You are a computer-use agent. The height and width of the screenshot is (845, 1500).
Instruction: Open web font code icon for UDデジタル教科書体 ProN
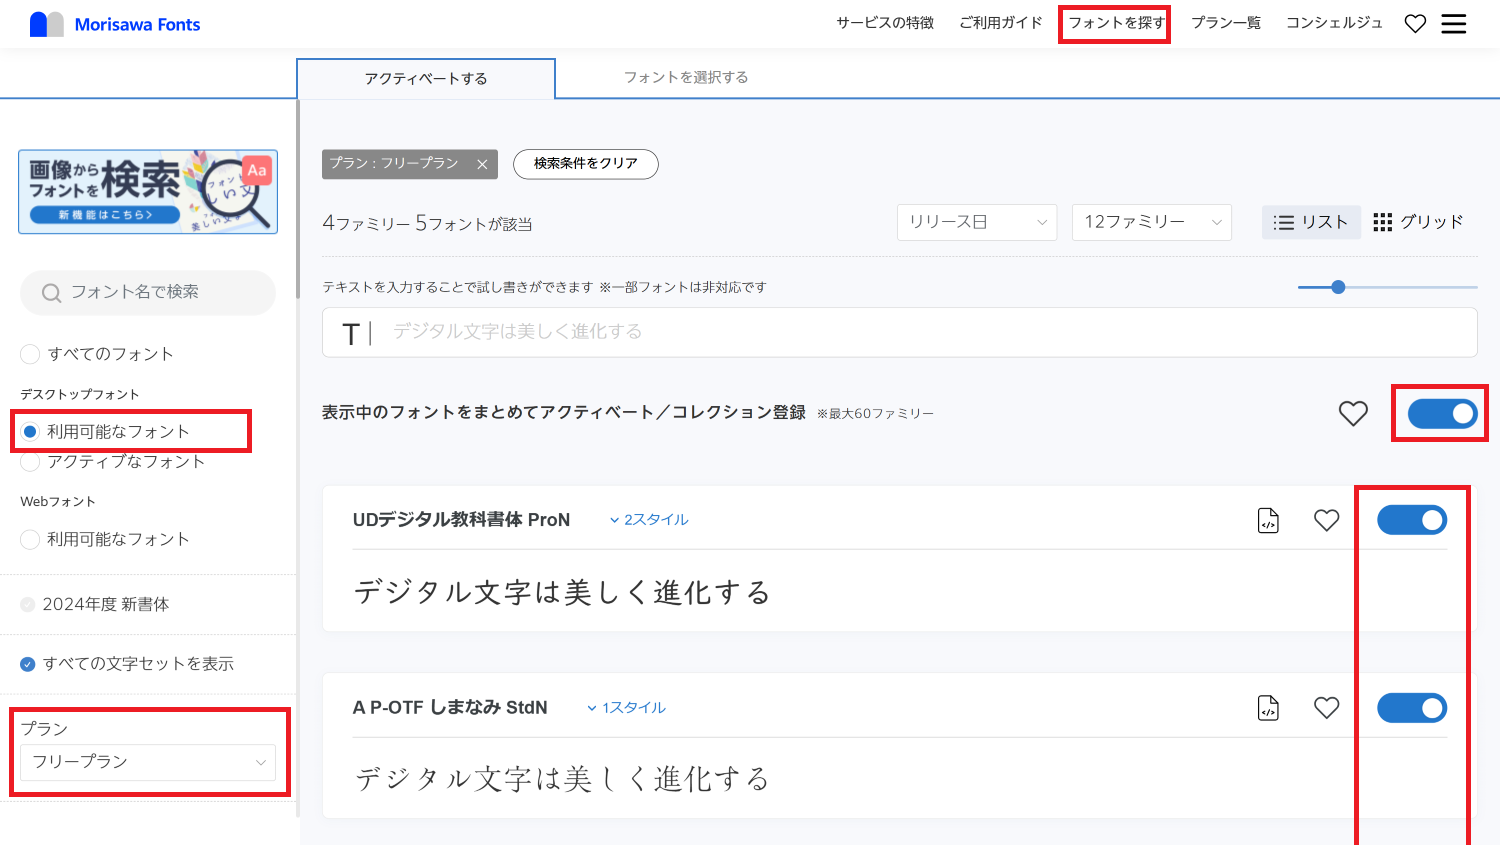pos(1268,520)
